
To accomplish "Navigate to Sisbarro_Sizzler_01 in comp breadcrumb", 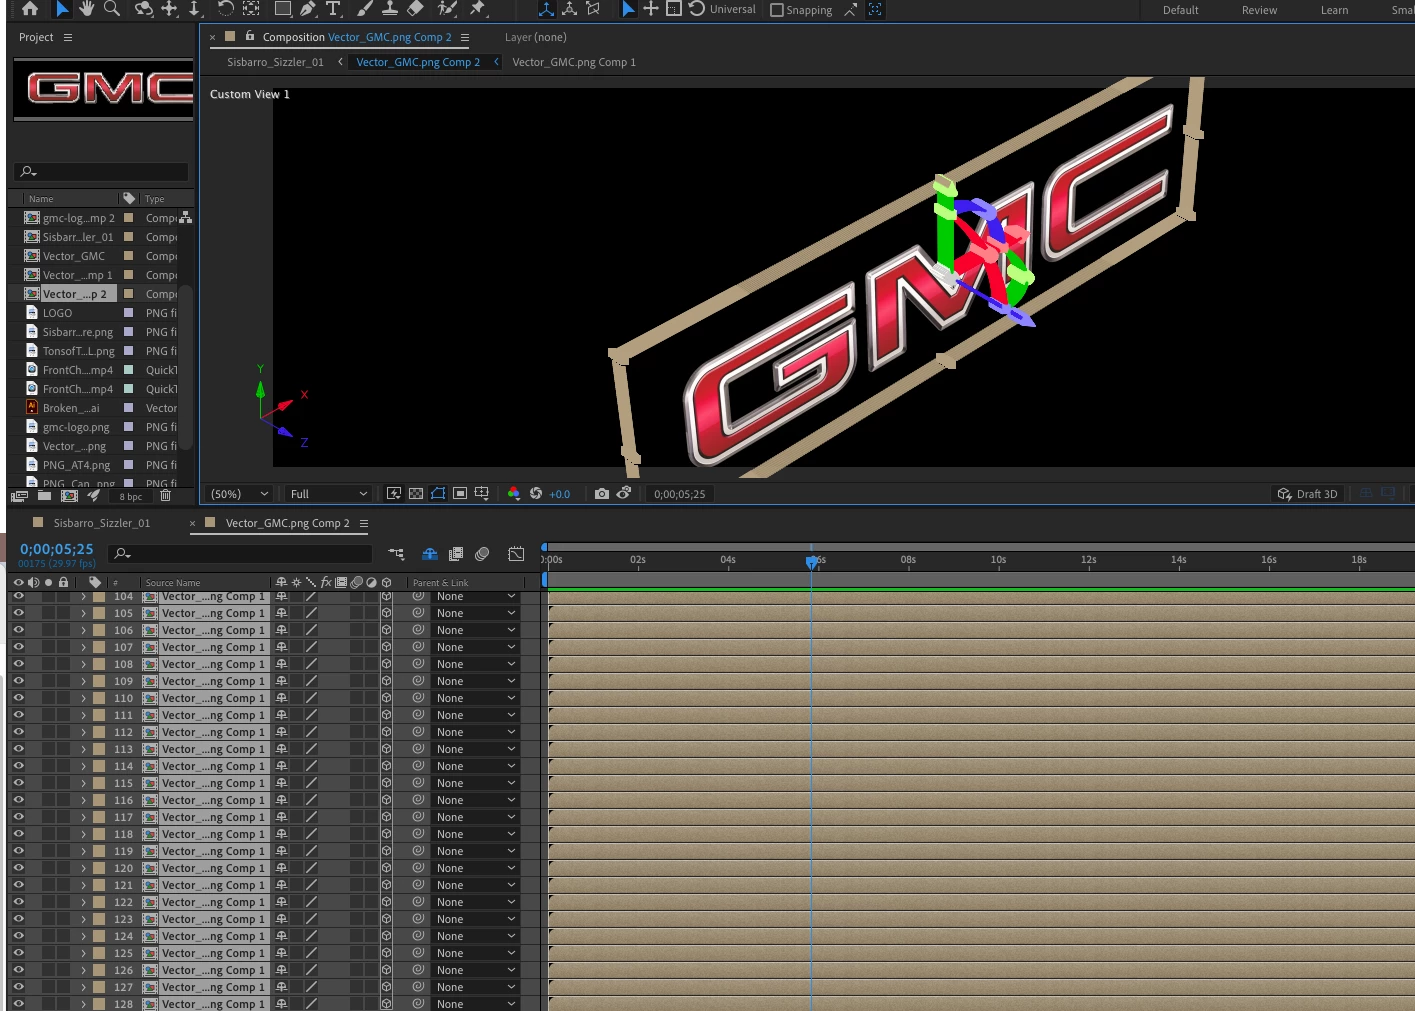I will tap(275, 62).
